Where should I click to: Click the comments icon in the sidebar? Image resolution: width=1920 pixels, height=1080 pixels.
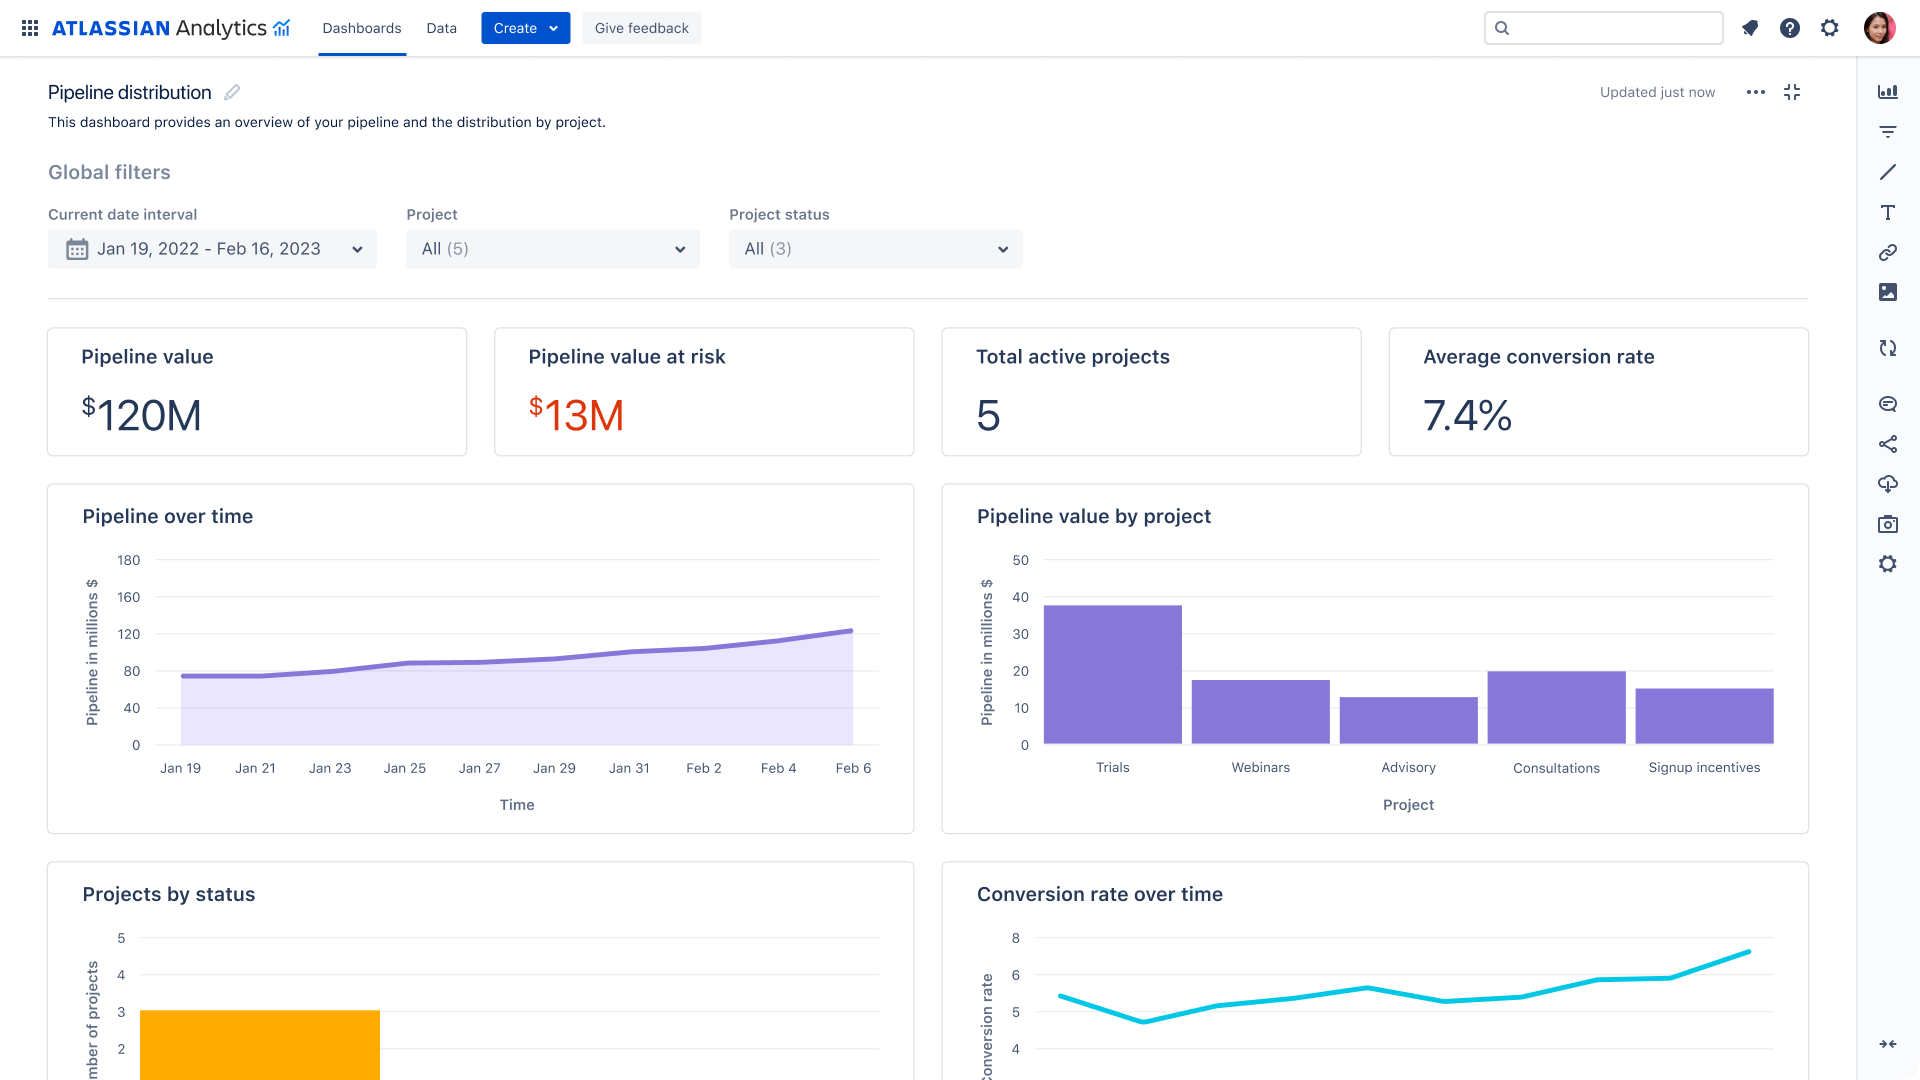click(1887, 404)
